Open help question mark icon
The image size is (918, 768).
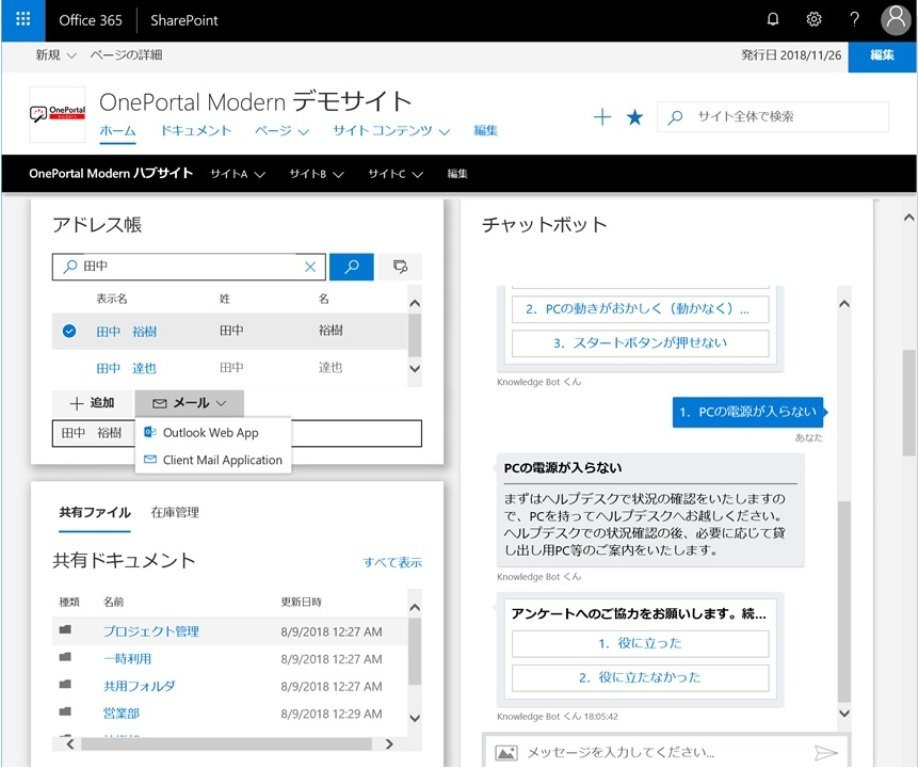854,20
